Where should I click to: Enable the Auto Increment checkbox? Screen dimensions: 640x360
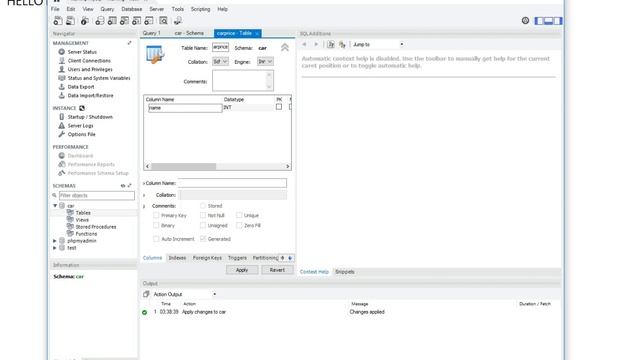pos(156,239)
